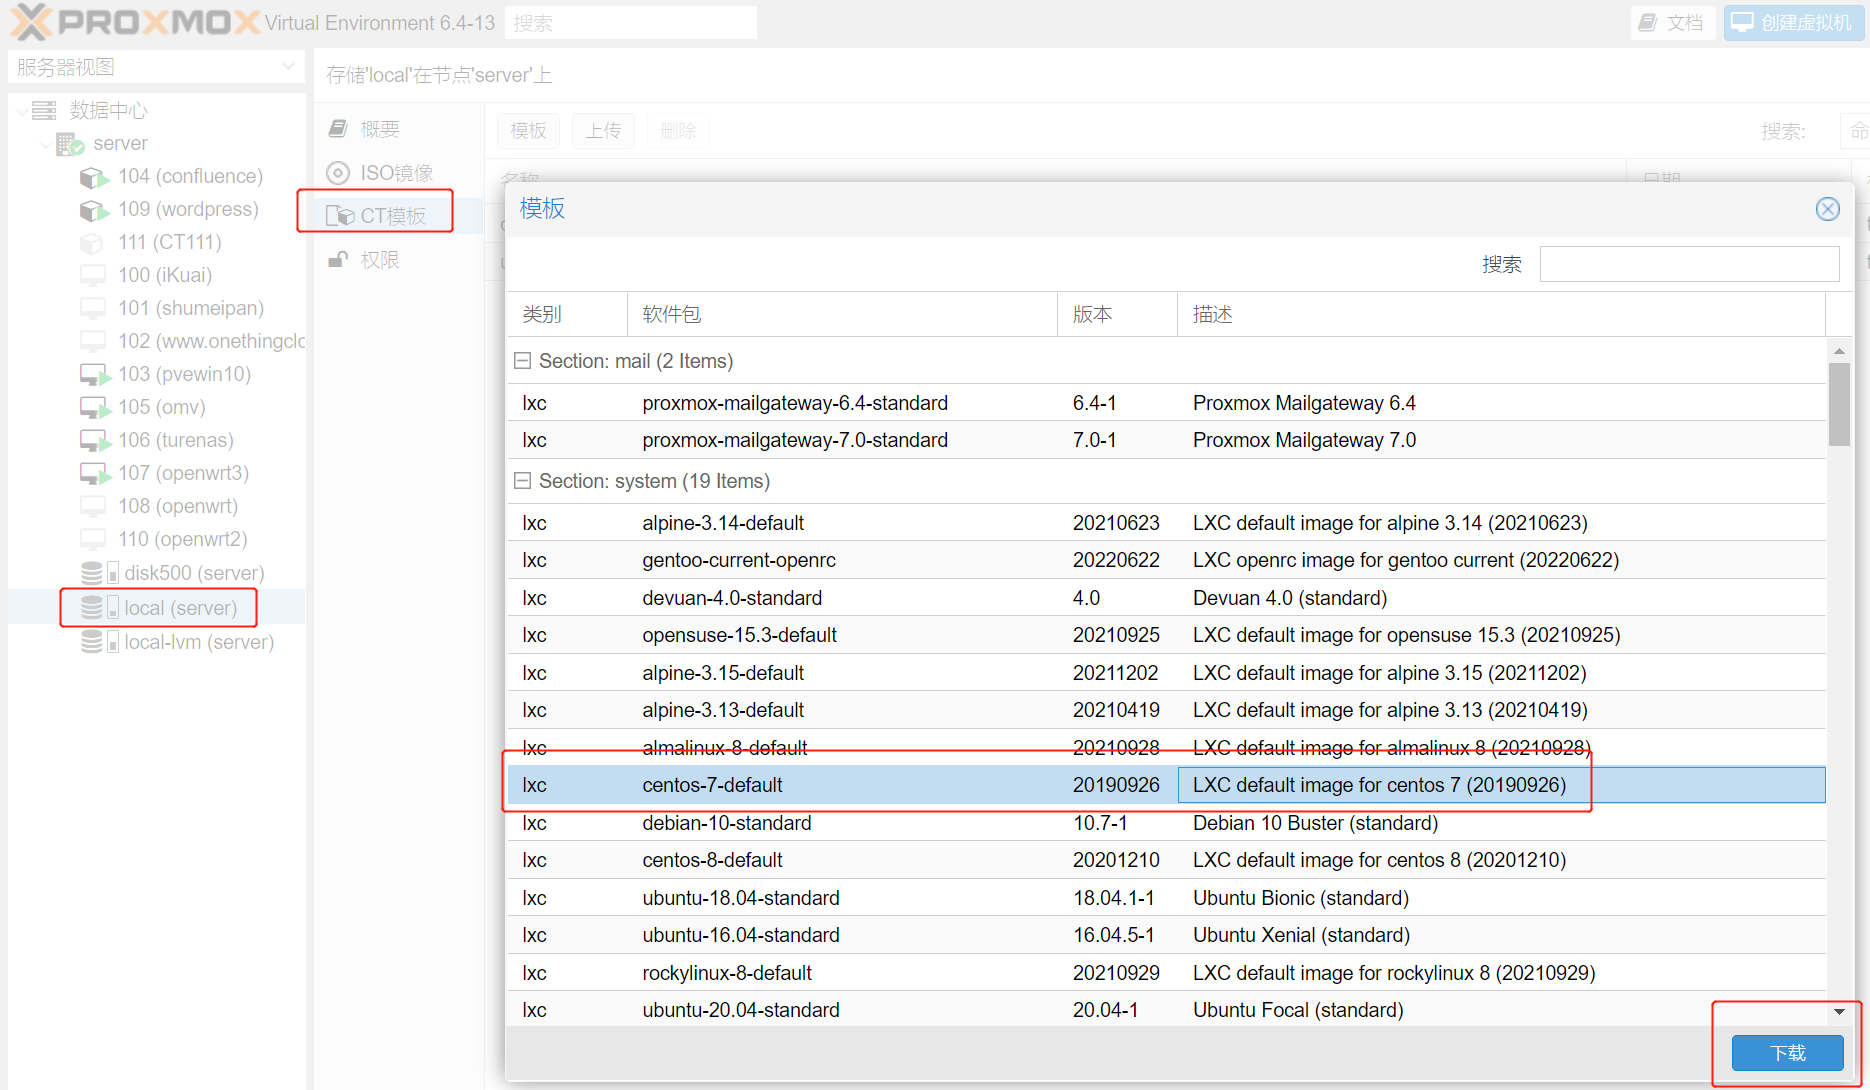
Task: Click local-lvm storage icon
Action: 99,642
